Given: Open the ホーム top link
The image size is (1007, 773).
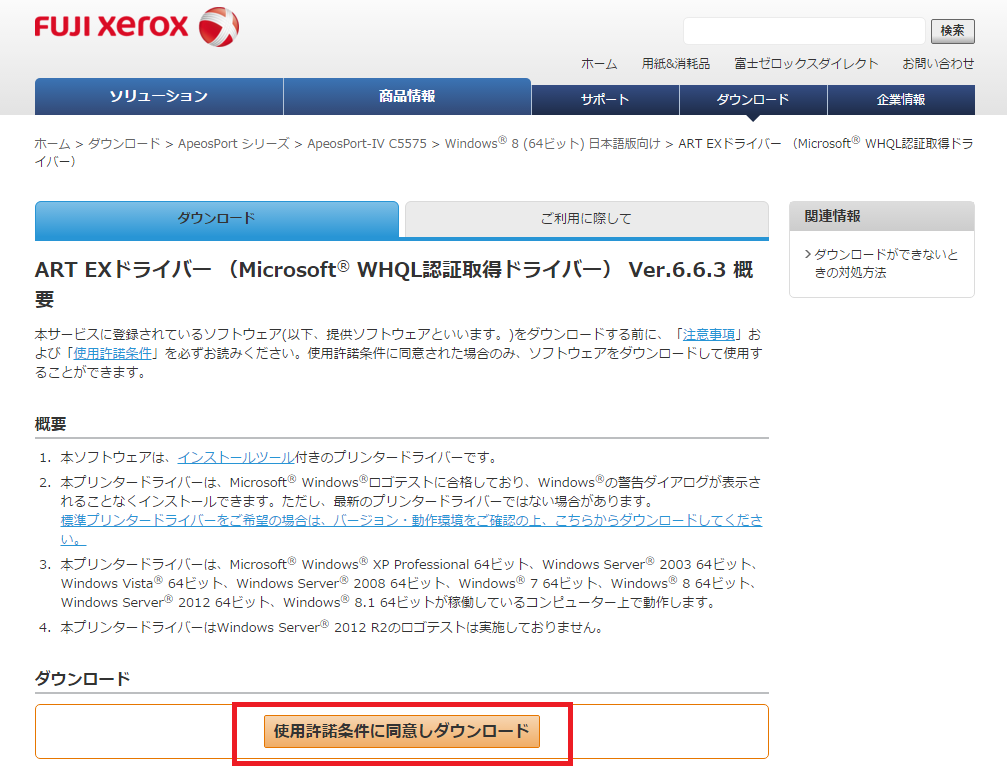Looking at the screenshot, I should [x=599, y=63].
